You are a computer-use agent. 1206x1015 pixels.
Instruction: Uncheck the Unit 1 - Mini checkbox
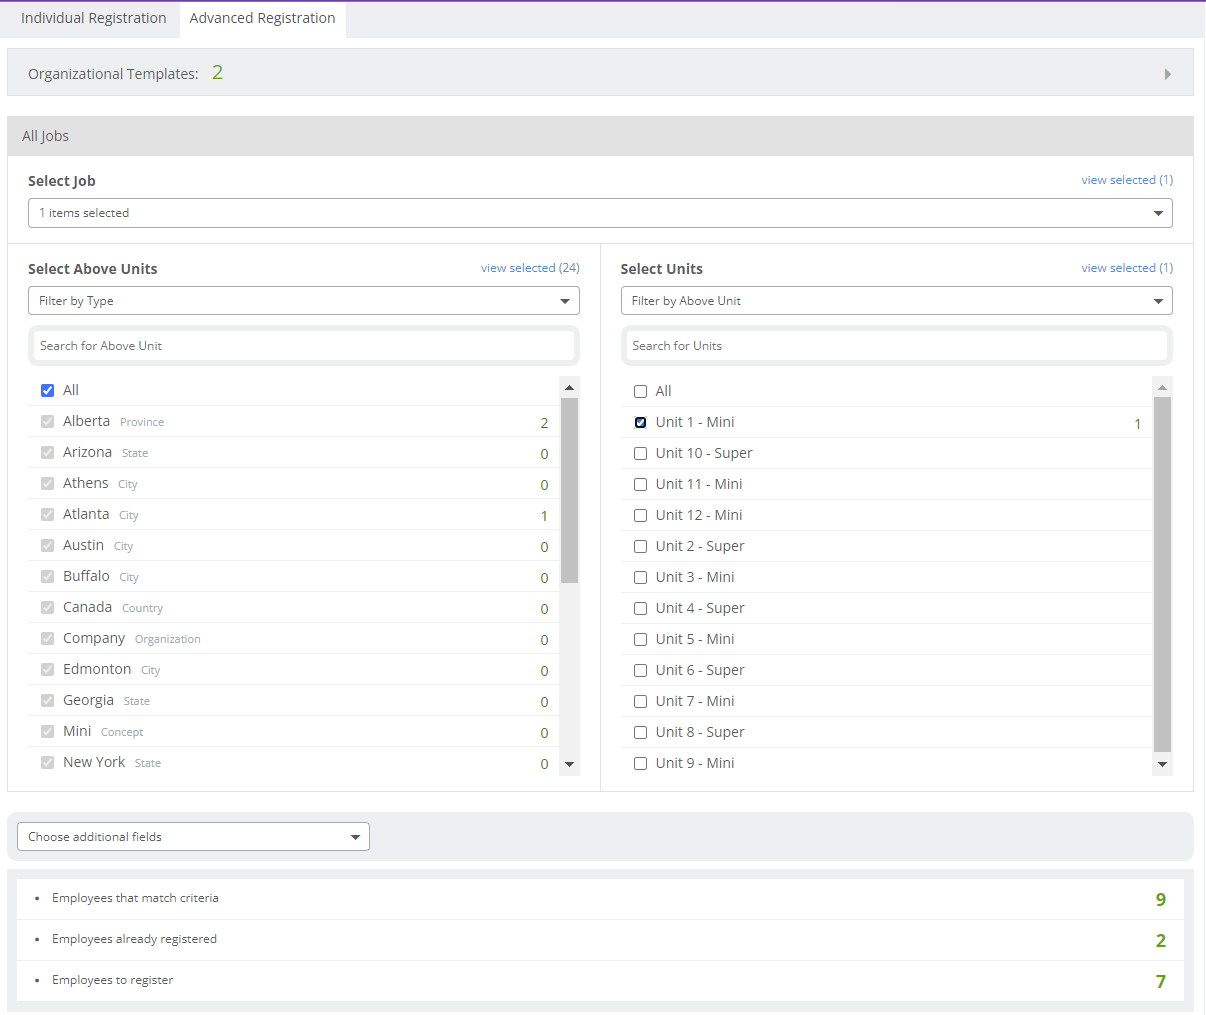[641, 423]
